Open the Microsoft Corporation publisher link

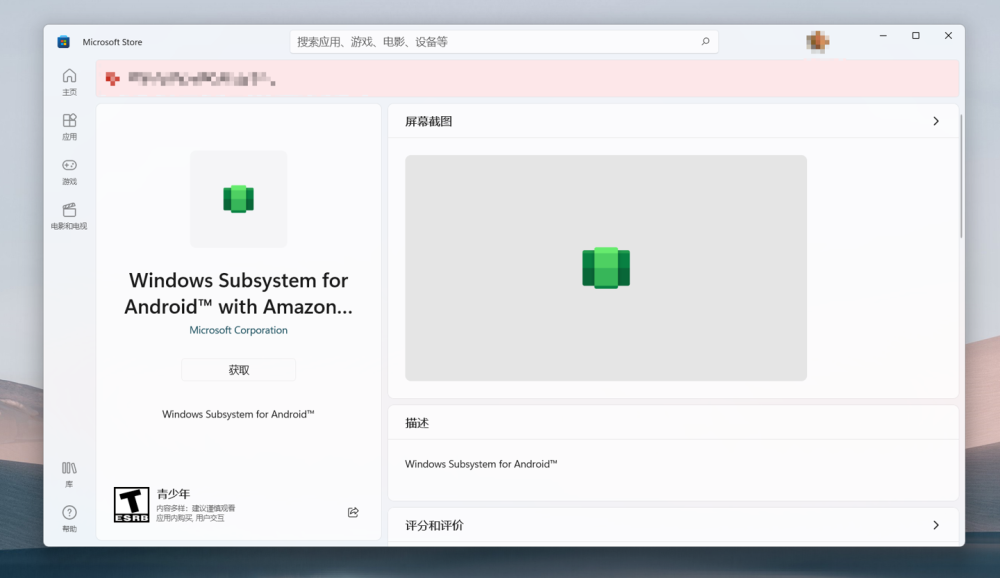(x=238, y=329)
